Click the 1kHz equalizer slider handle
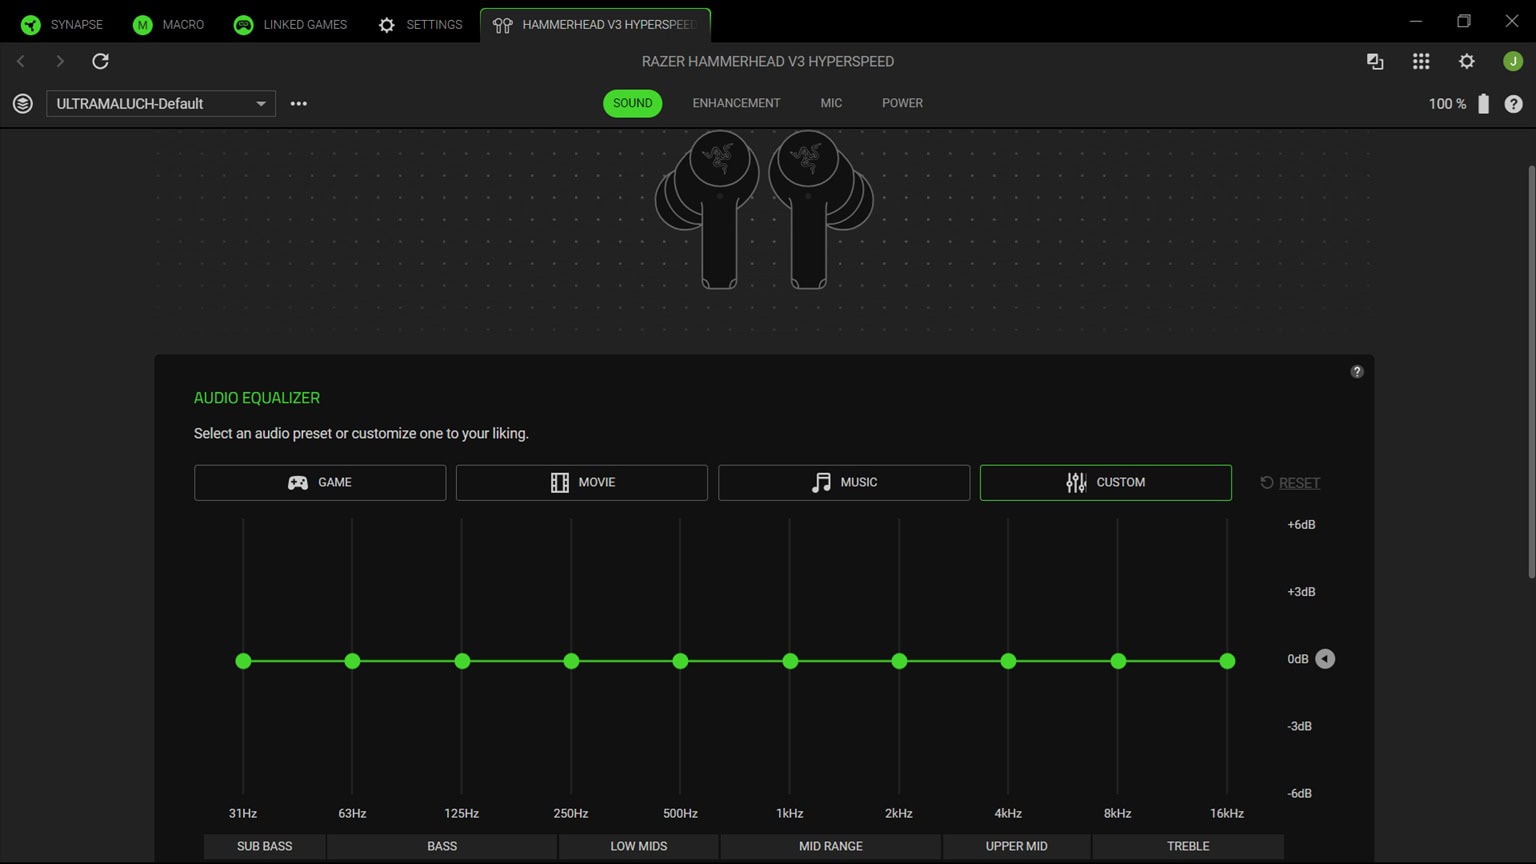Viewport: 1536px width, 864px height. pos(790,661)
